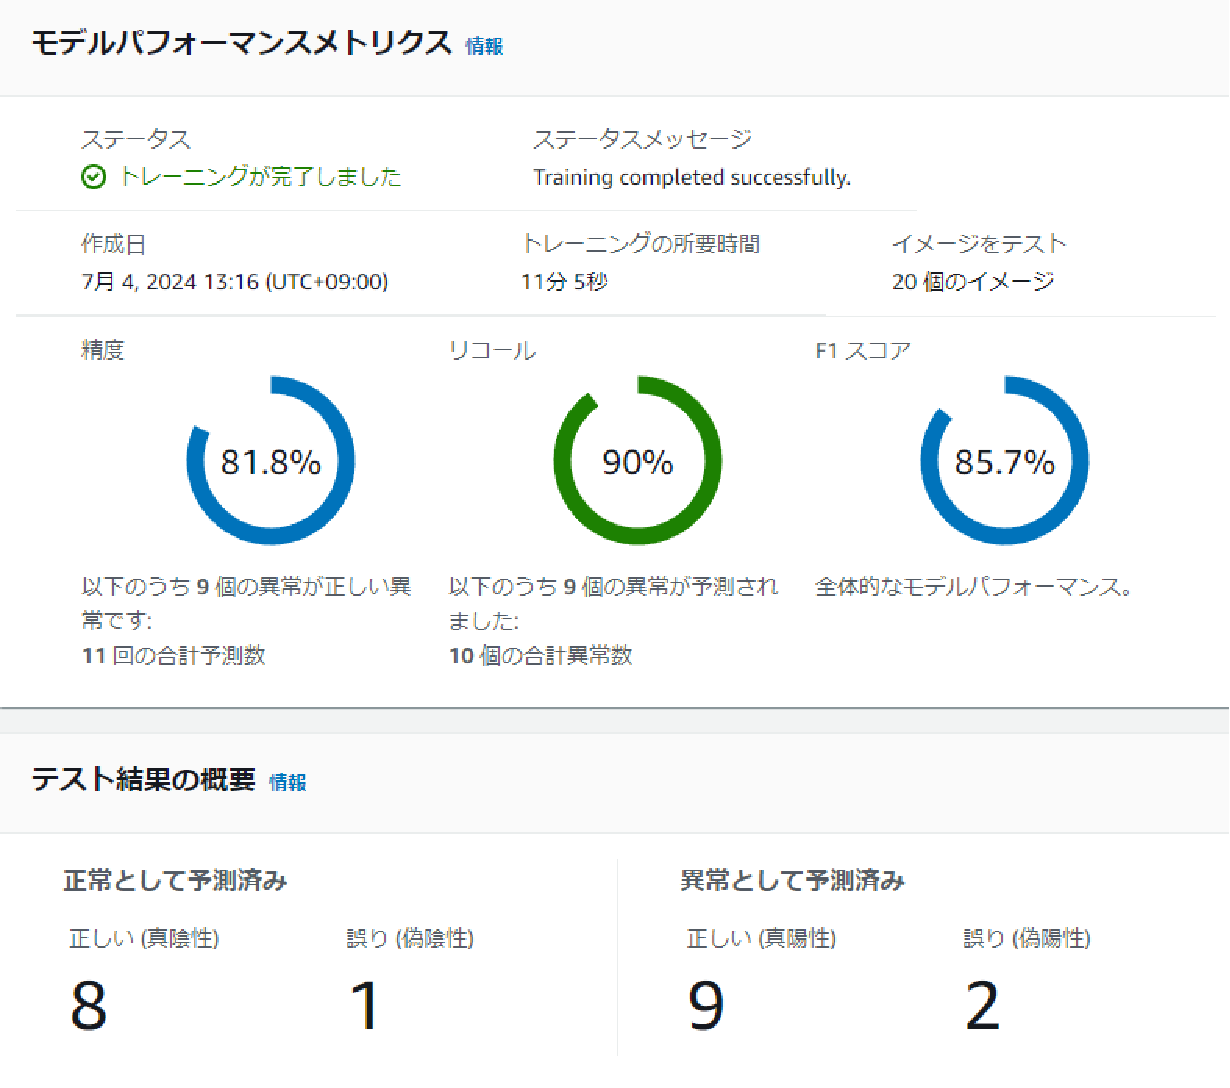Click the green training completed status icon
Screen dimensions: 1230x1088
[93, 176]
